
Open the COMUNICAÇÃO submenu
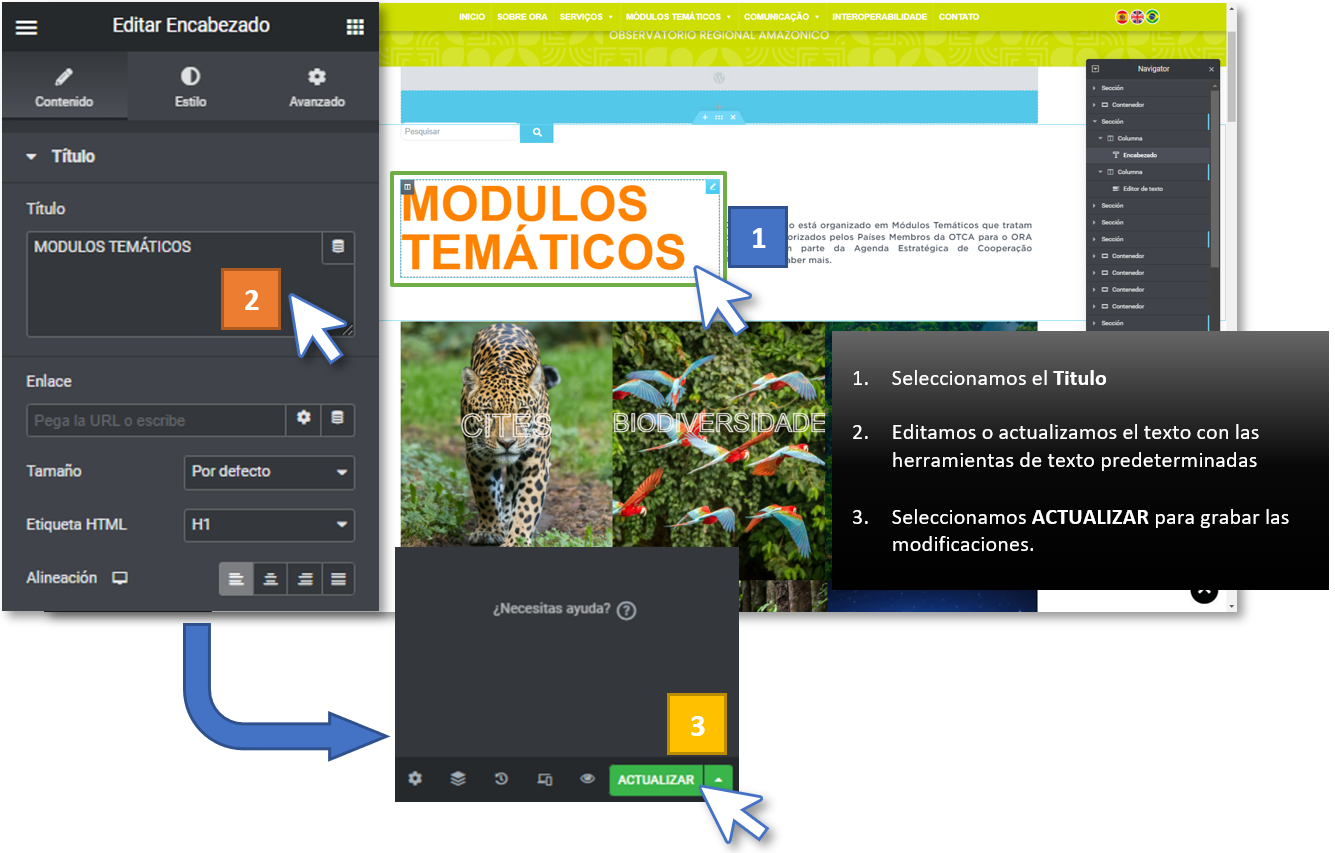781,17
